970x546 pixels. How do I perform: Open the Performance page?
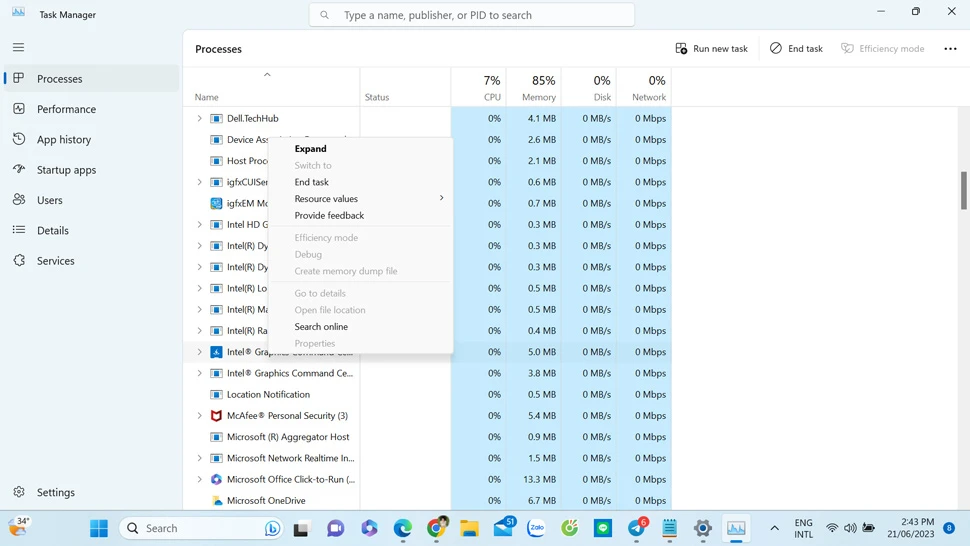click(92, 109)
